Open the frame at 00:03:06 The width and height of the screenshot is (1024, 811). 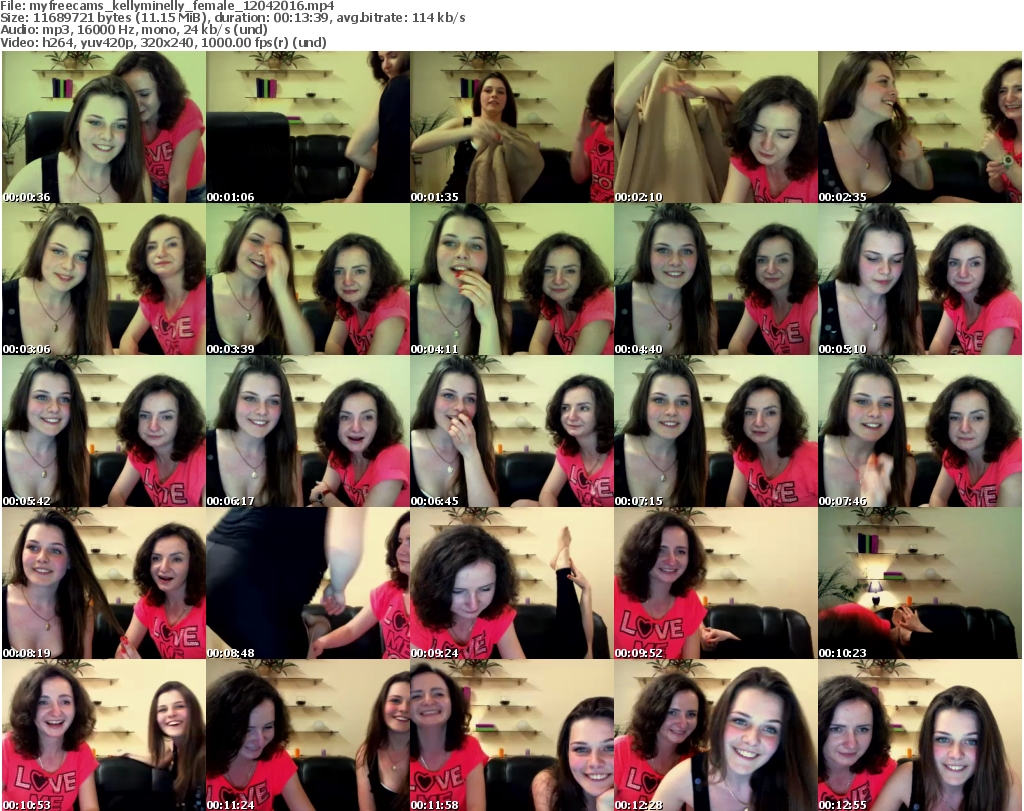point(104,279)
